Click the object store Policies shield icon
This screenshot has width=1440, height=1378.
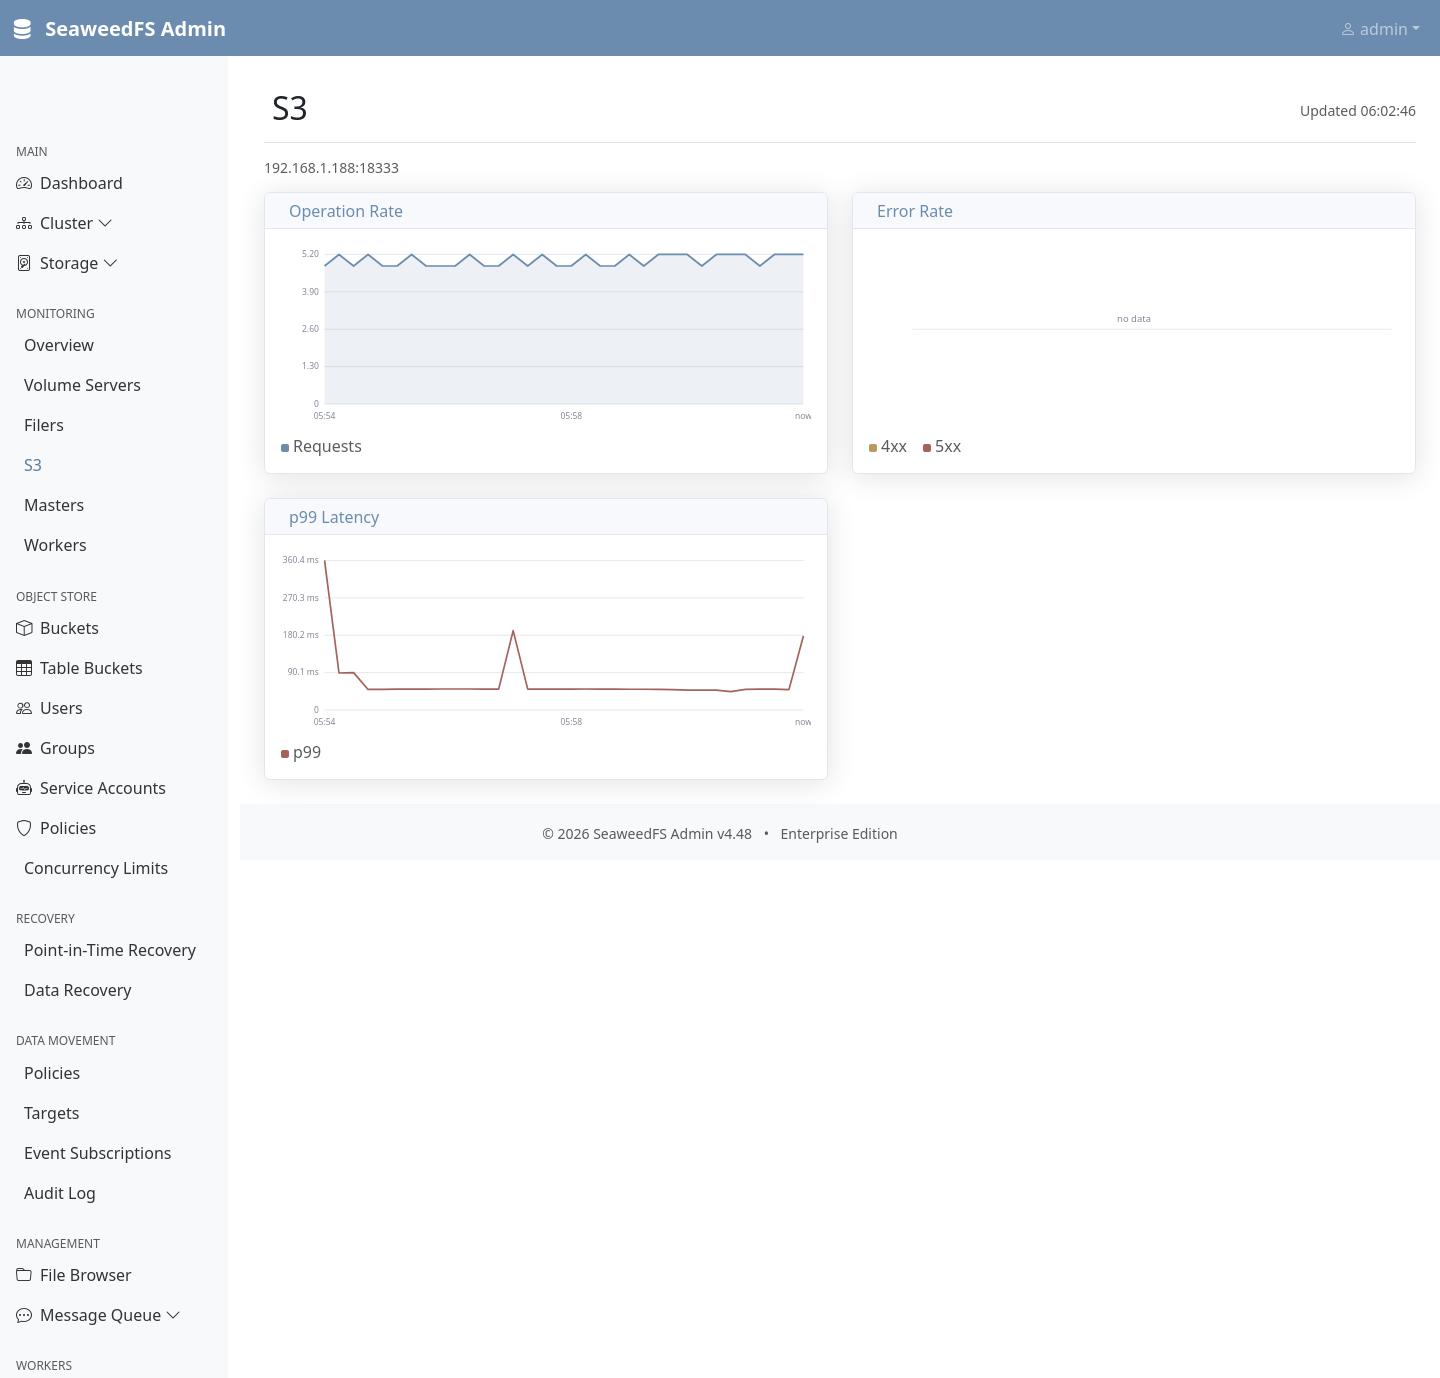[x=24, y=828]
